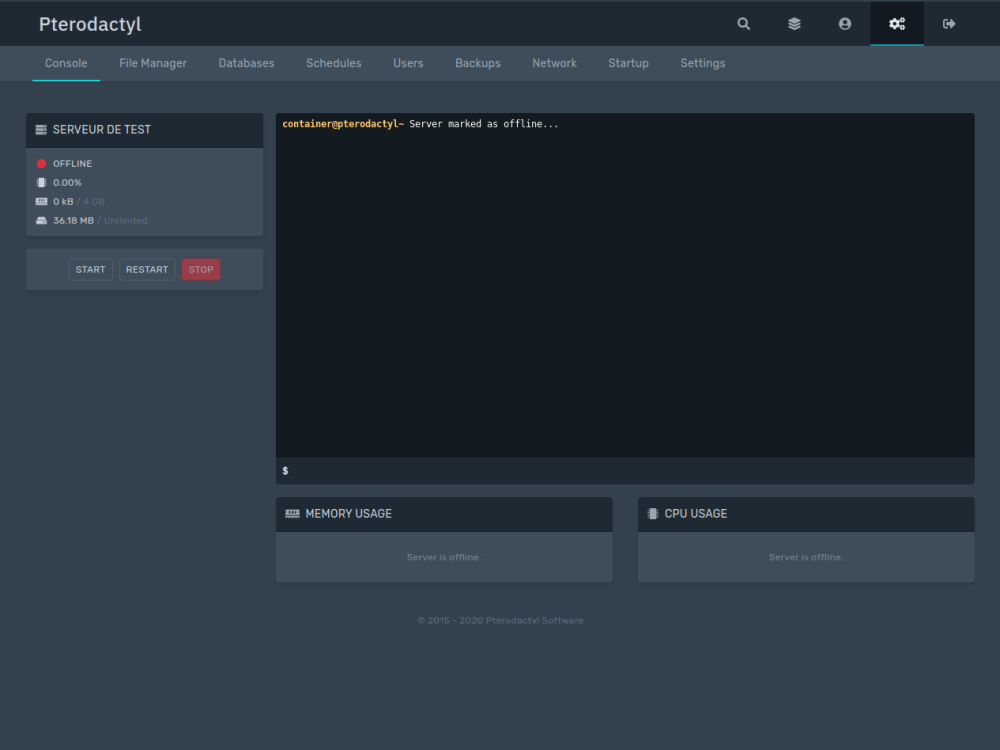Click the CPU chip icon next to 0.00%
Viewport: 1000px width, 750px height.
point(41,182)
